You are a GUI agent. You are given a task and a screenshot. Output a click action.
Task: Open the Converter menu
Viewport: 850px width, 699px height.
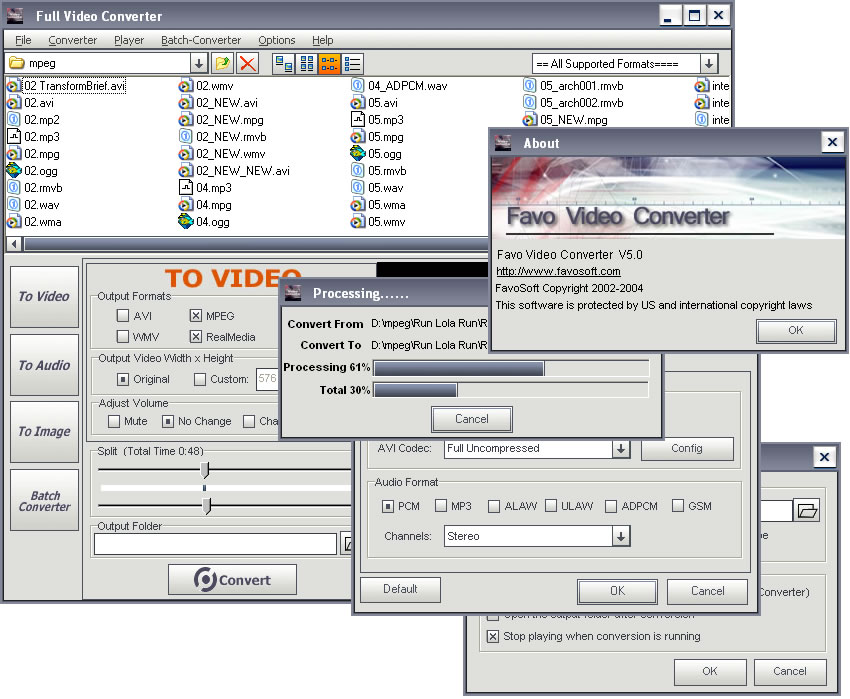[73, 40]
